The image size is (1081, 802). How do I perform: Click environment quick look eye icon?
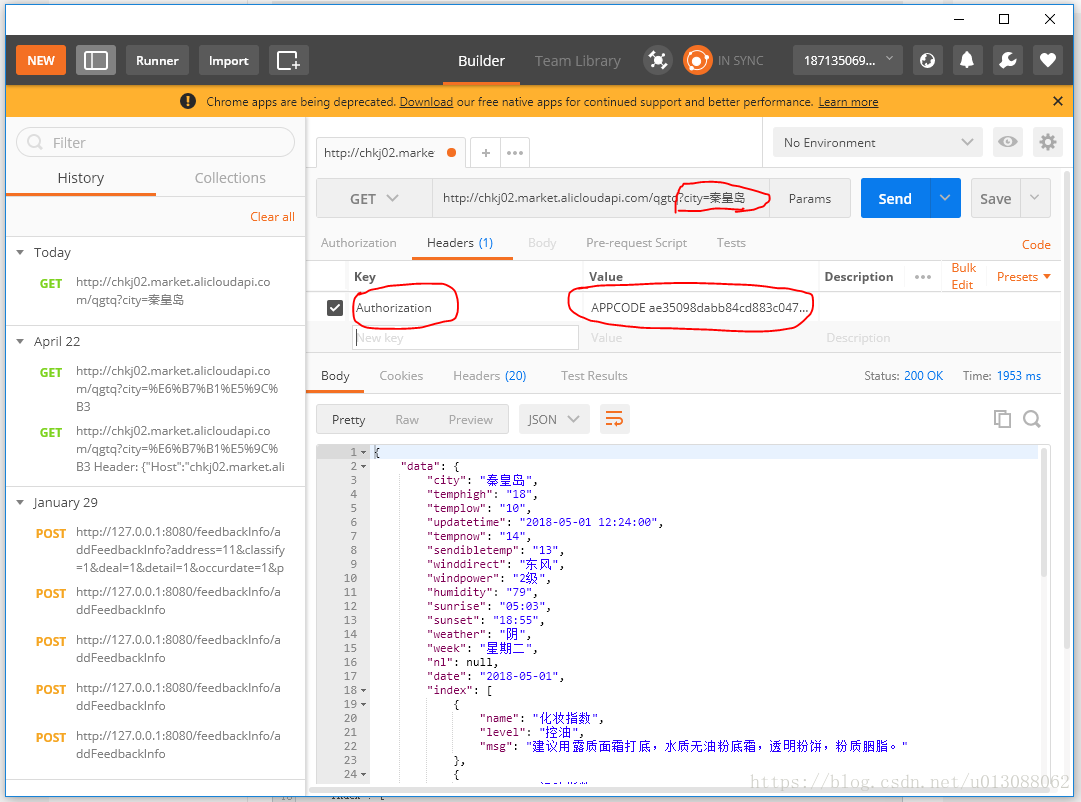tap(1007, 142)
